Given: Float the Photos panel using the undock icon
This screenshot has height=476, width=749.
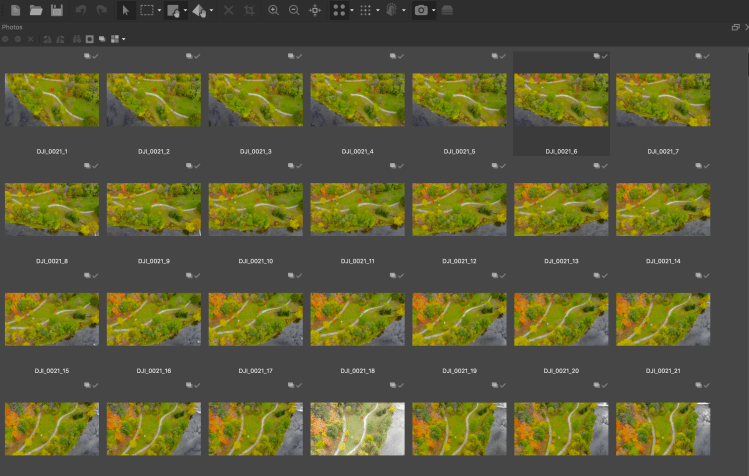Looking at the screenshot, I should pos(735,27).
